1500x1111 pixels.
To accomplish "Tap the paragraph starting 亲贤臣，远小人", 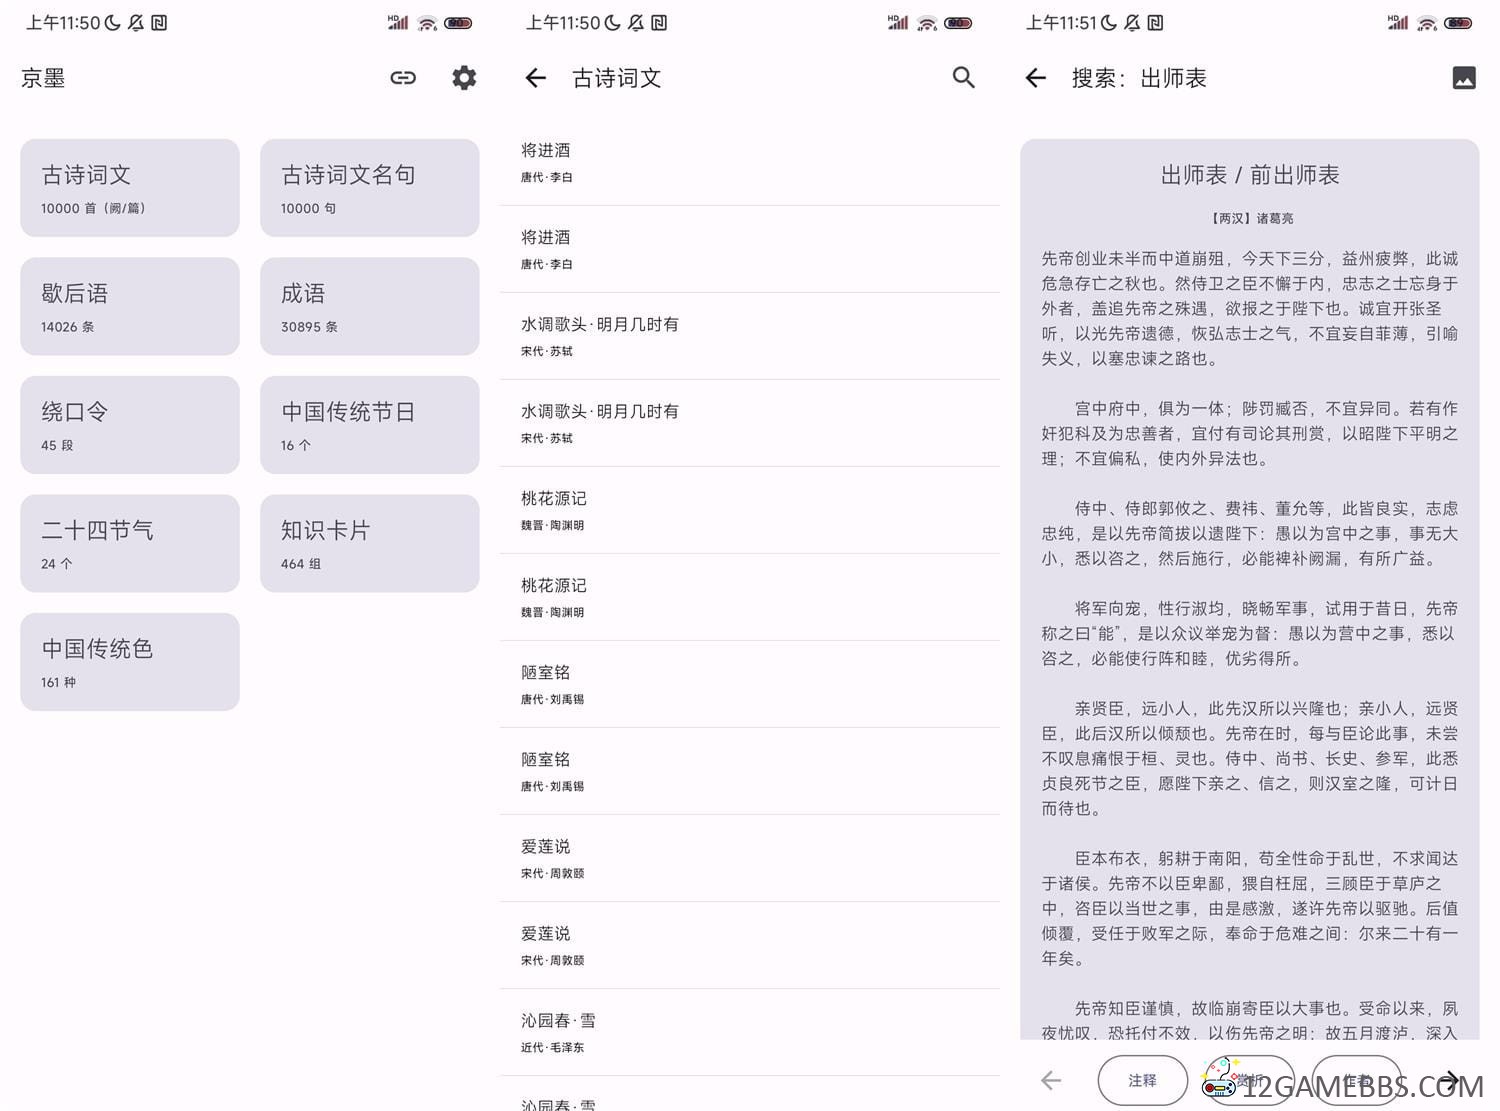I will [x=1250, y=758].
